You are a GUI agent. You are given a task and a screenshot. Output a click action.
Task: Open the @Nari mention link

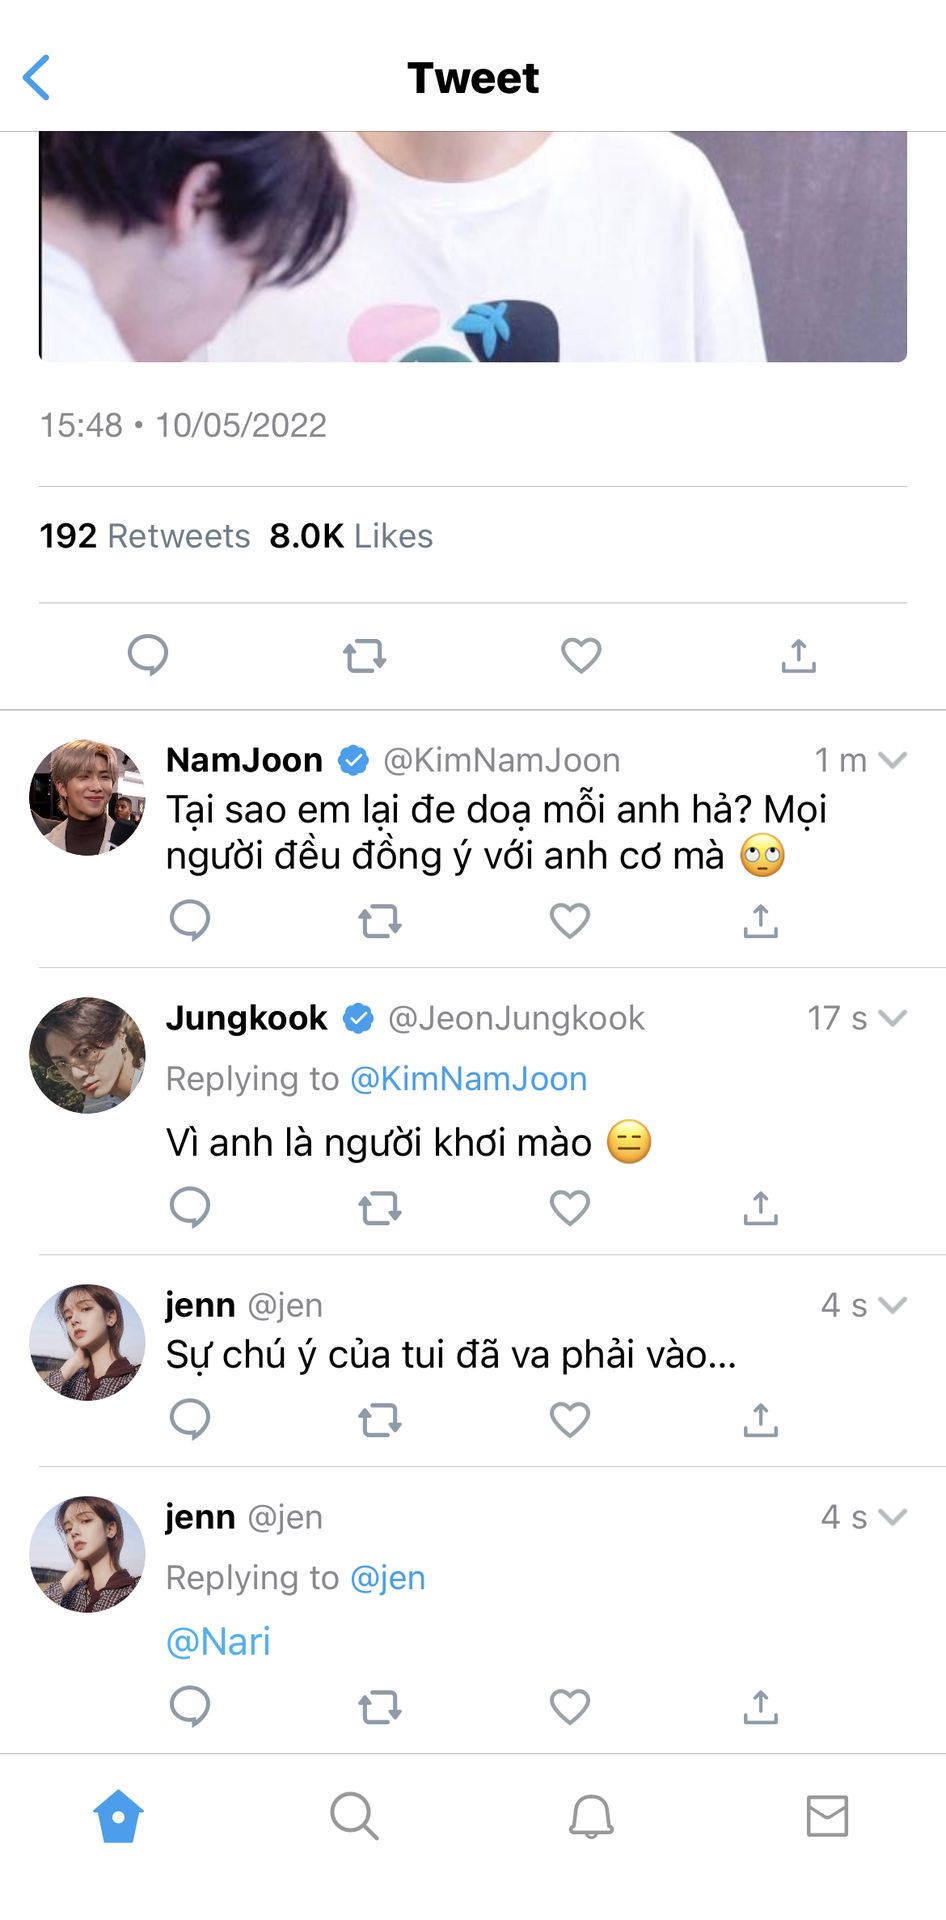pos(218,1642)
